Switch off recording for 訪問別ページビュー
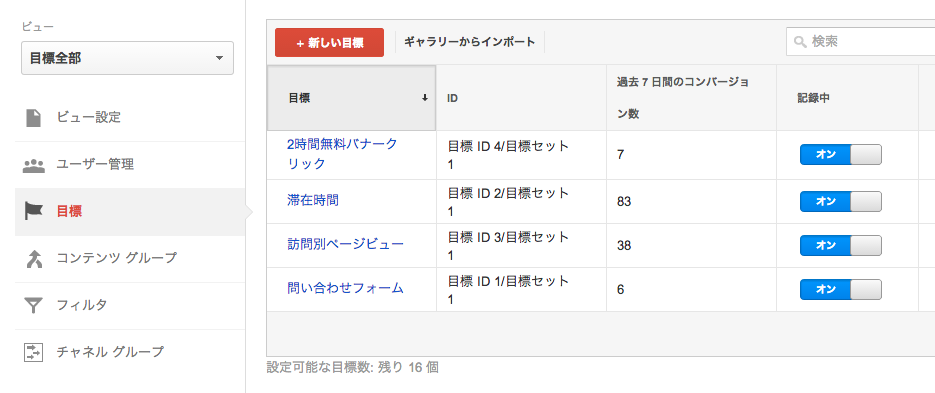Screen dimensions: 935x393 pyautogui.click(x=840, y=245)
